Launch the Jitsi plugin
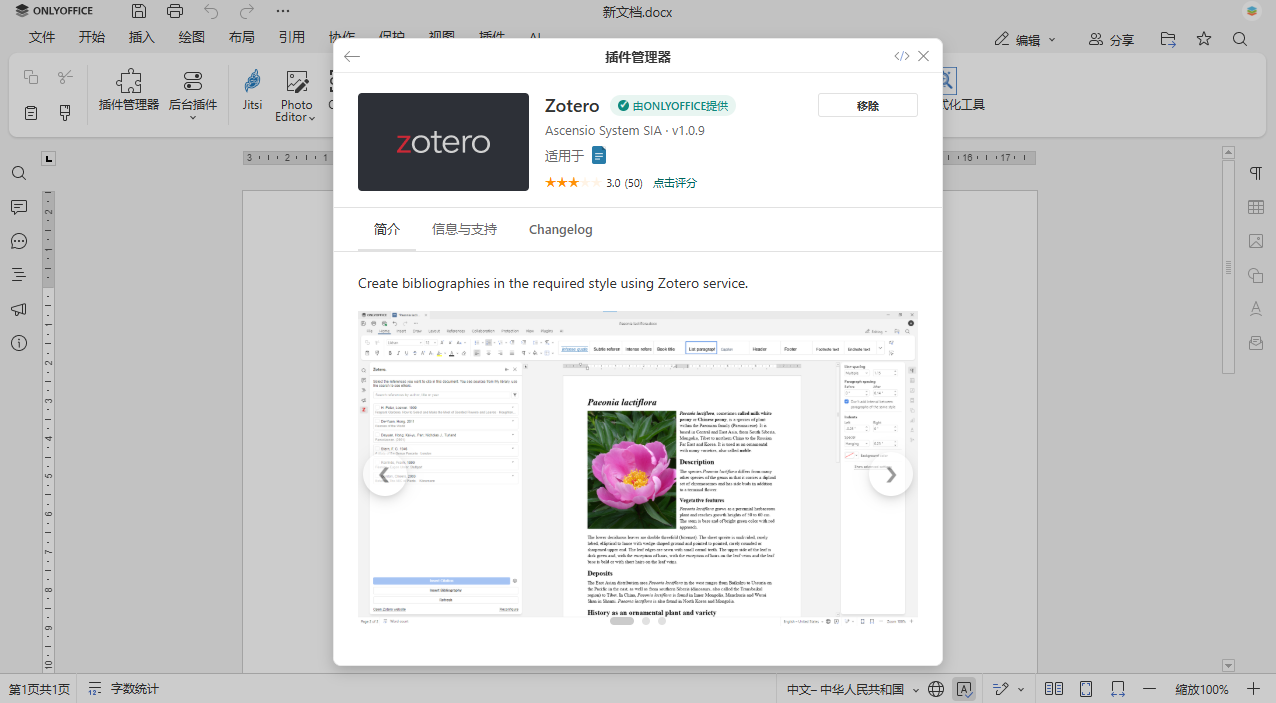The width and height of the screenshot is (1276, 703). (x=252, y=91)
